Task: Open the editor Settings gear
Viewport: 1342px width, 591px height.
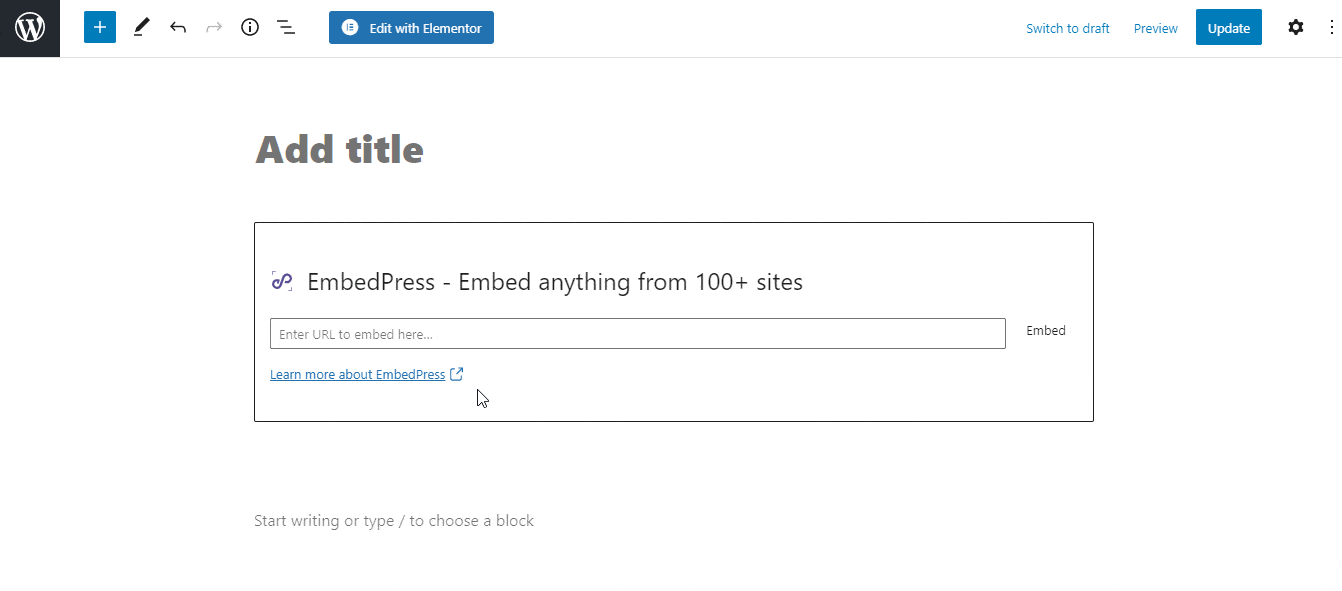Action: point(1295,27)
